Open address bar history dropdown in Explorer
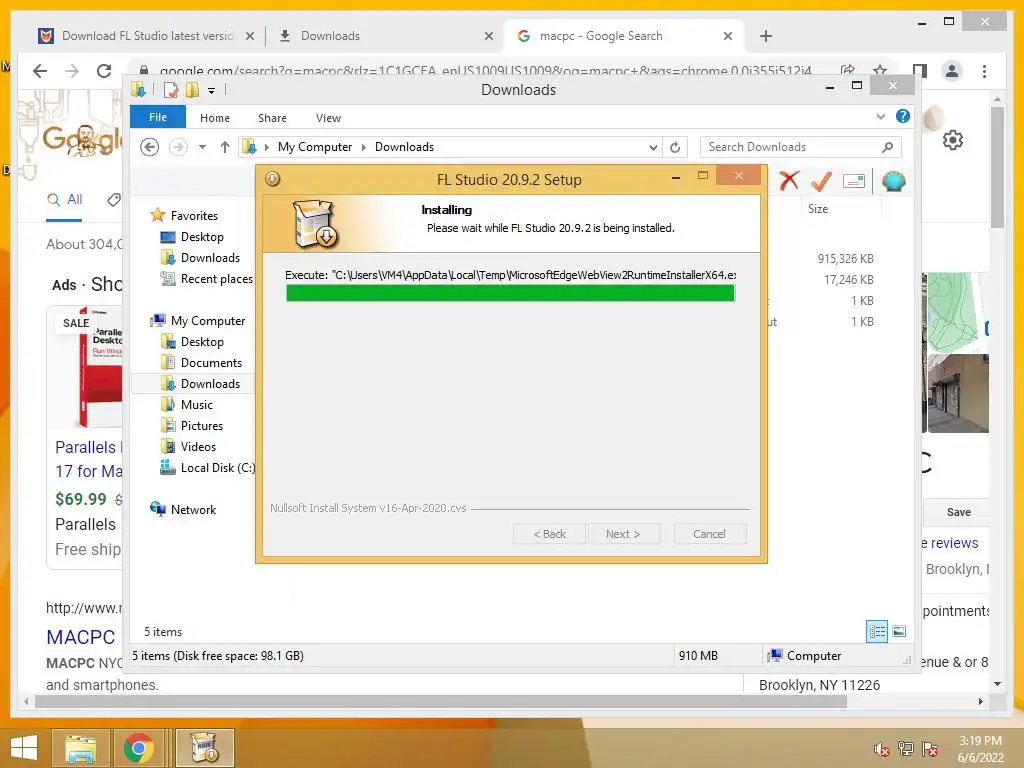1024x768 pixels. pyautogui.click(x=653, y=148)
